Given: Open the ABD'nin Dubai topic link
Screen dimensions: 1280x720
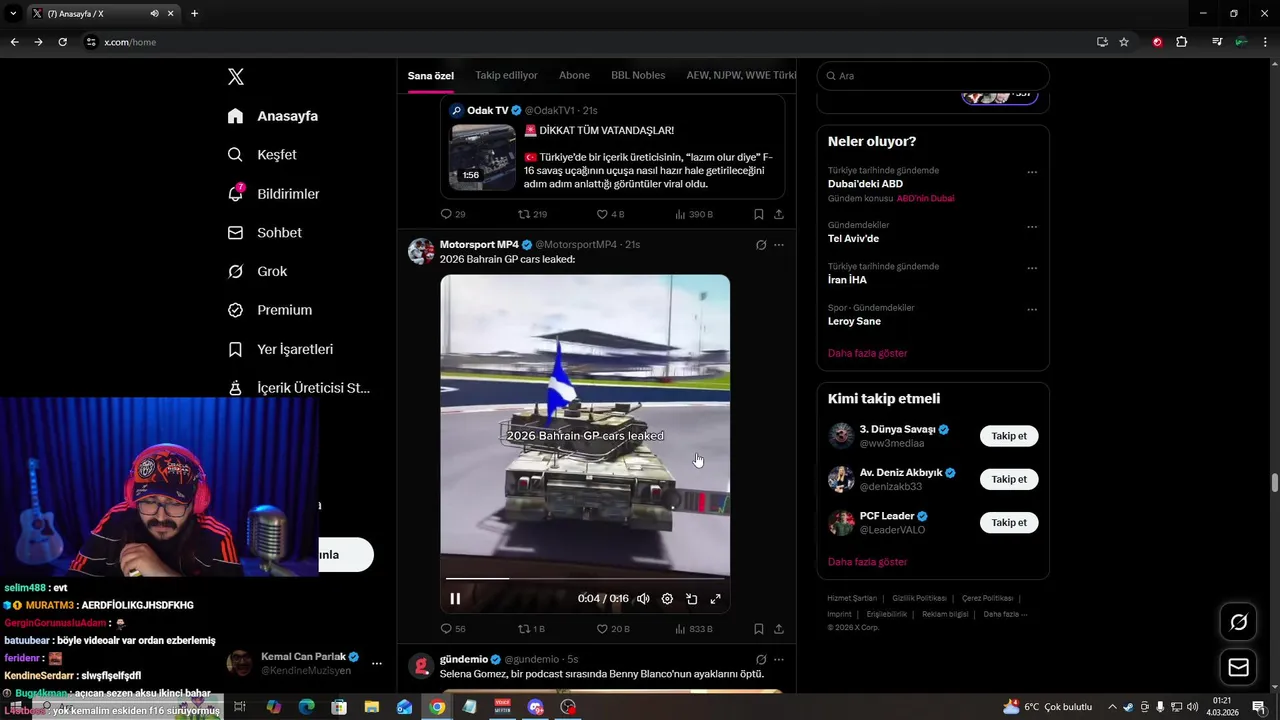Looking at the screenshot, I should coord(925,198).
